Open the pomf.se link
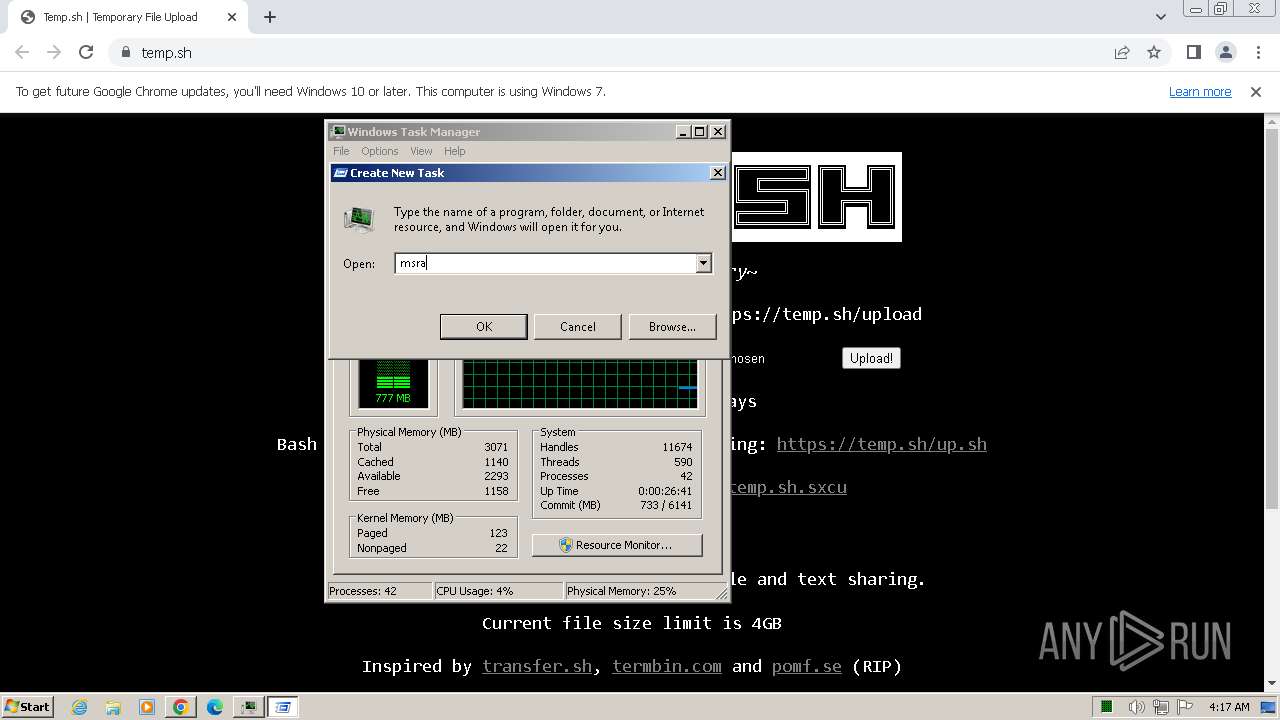Image resolution: width=1280 pixels, height=720 pixels. click(807, 666)
